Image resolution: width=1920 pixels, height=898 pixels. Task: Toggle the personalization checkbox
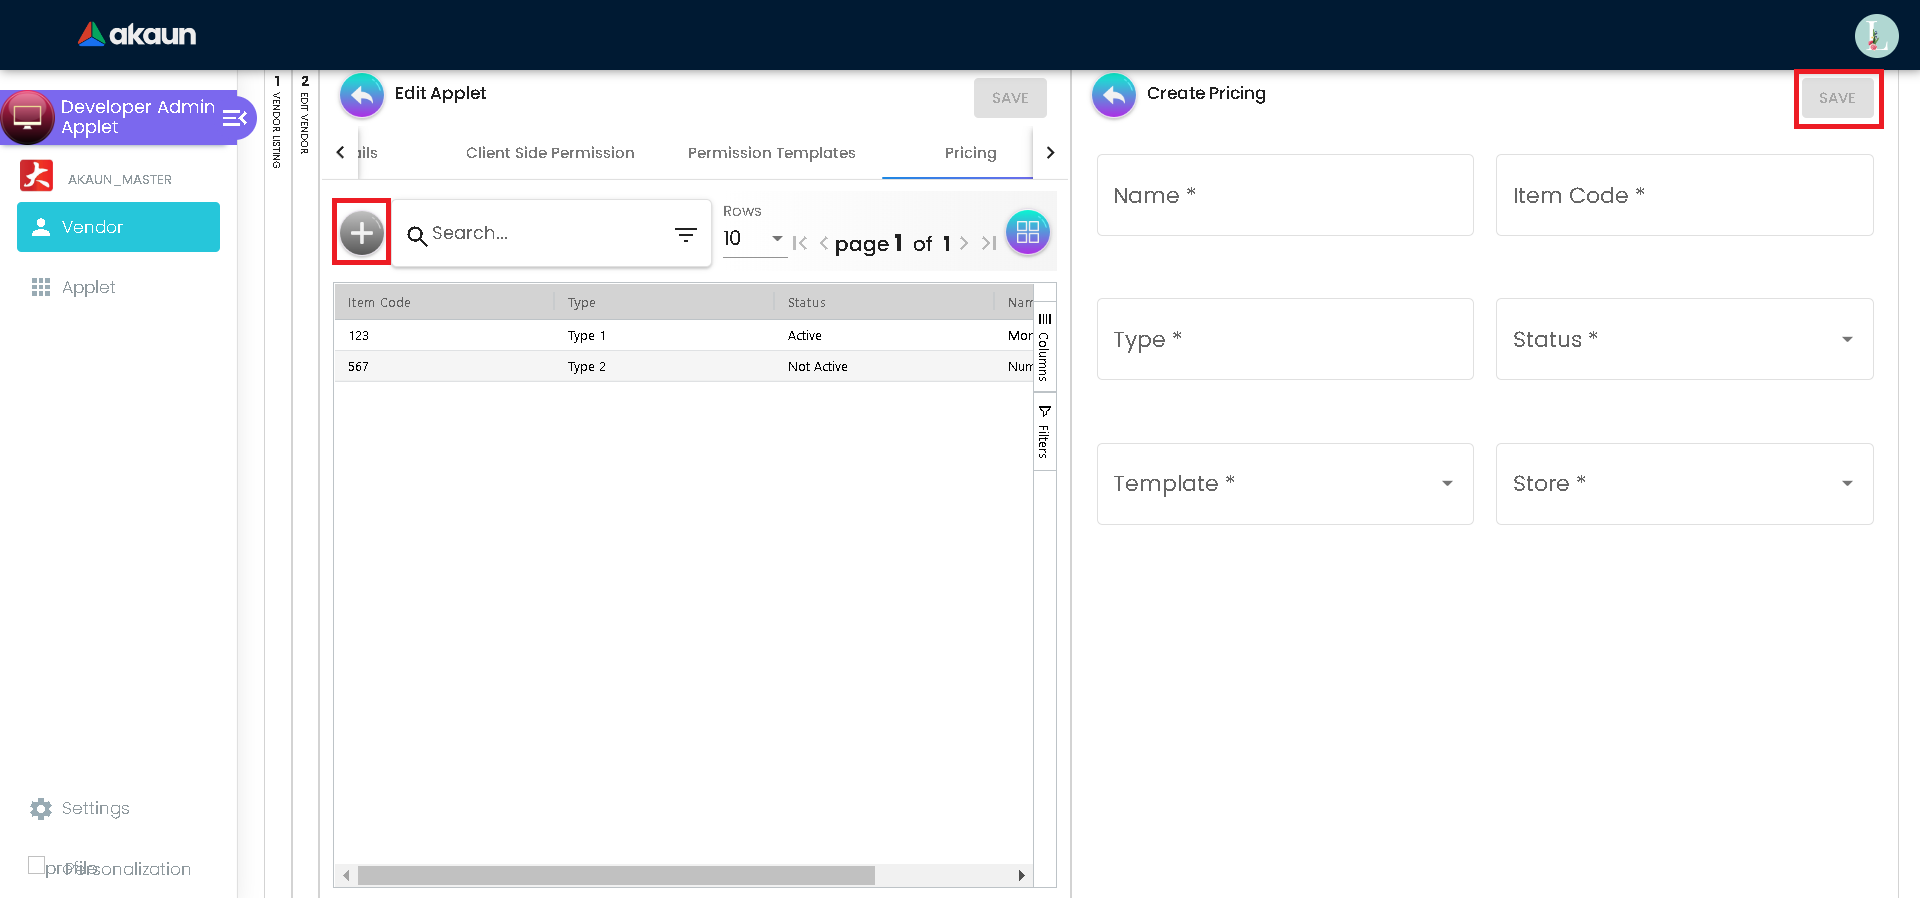37,865
